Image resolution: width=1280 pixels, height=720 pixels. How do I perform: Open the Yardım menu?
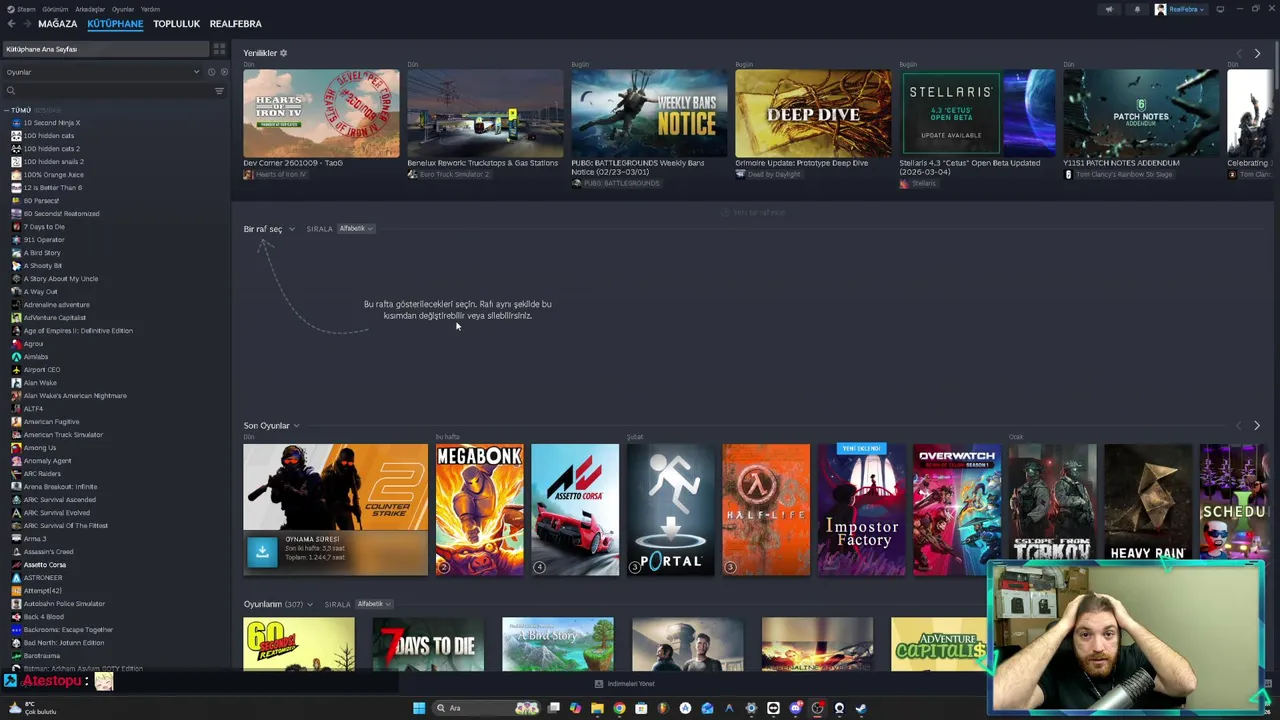click(x=150, y=9)
